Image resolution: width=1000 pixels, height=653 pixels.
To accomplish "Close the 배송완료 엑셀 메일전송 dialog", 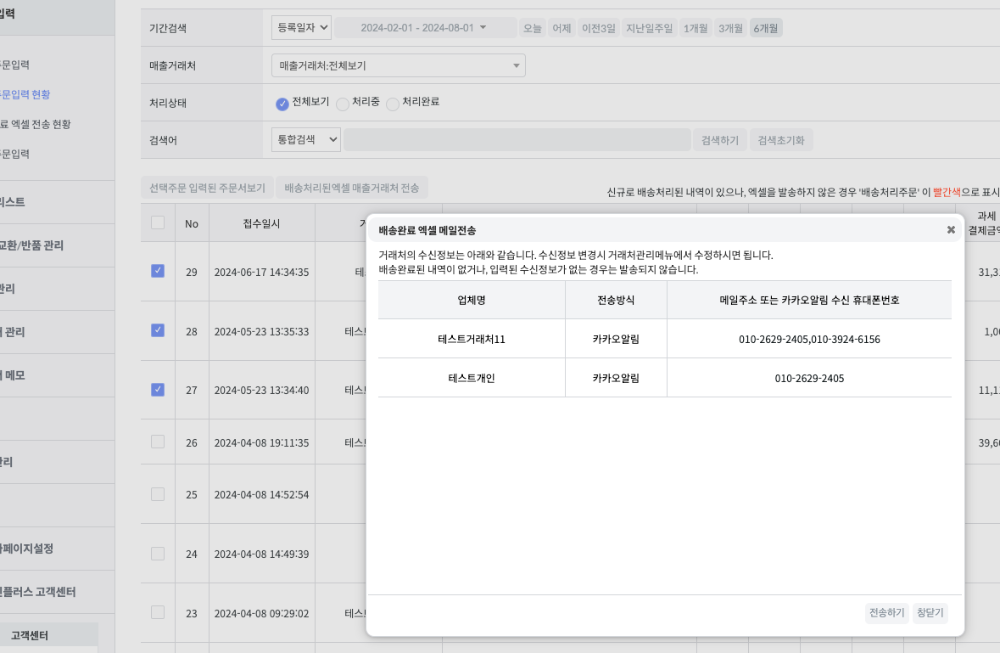I will (950, 230).
